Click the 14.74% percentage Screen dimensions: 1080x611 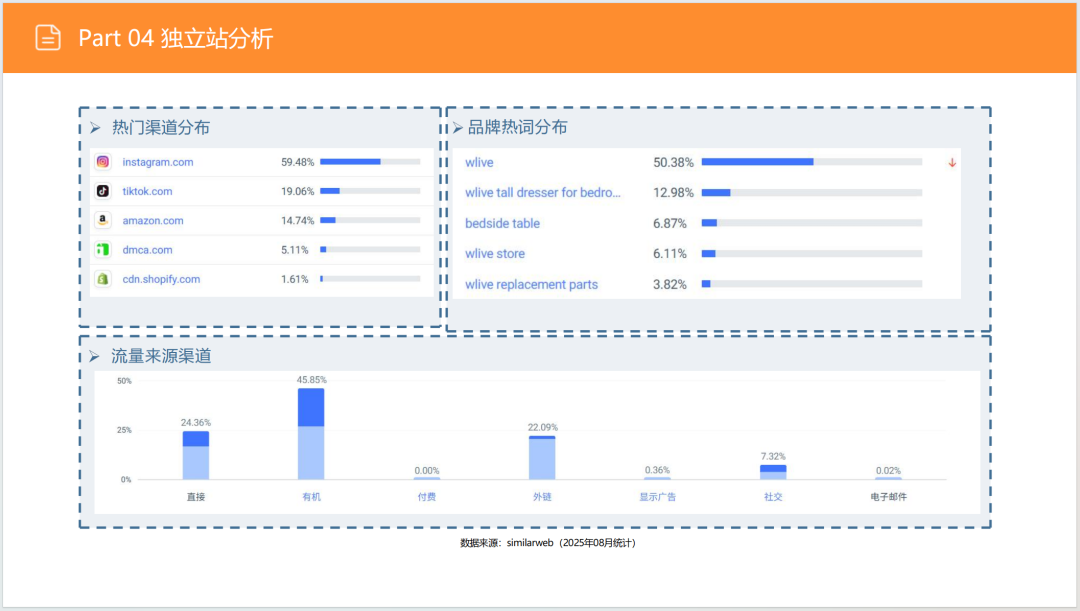(x=298, y=220)
